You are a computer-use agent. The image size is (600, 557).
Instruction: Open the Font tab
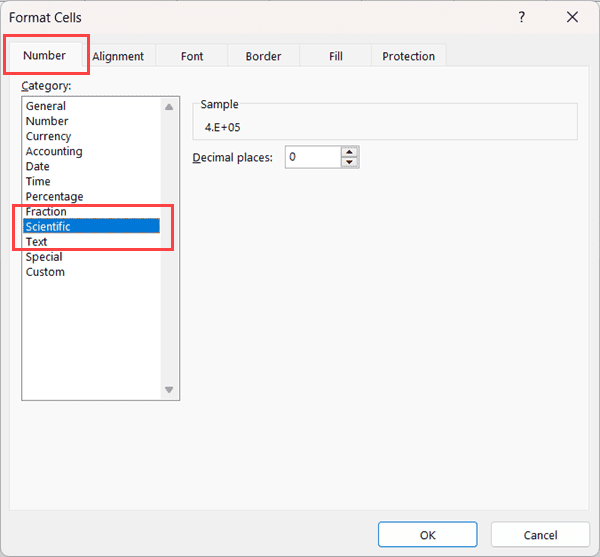192,57
